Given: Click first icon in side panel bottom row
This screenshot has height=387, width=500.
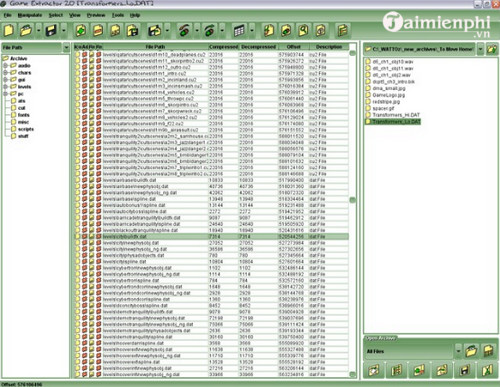Looking at the screenshot, I should tap(374, 370).
